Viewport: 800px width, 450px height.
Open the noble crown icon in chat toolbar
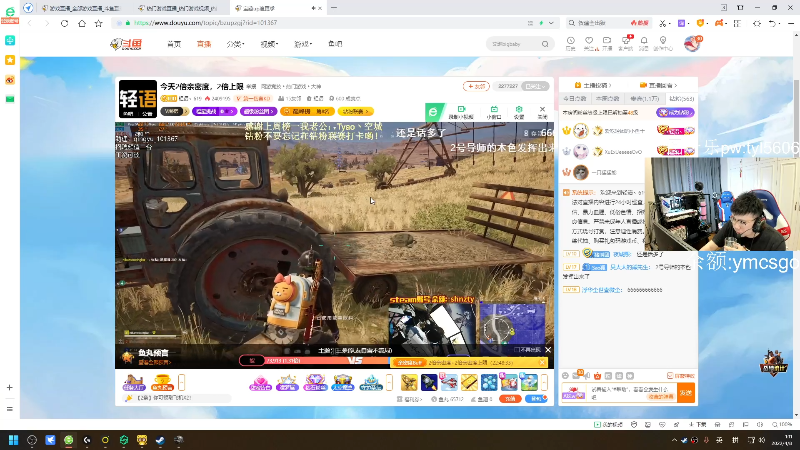coord(597,376)
